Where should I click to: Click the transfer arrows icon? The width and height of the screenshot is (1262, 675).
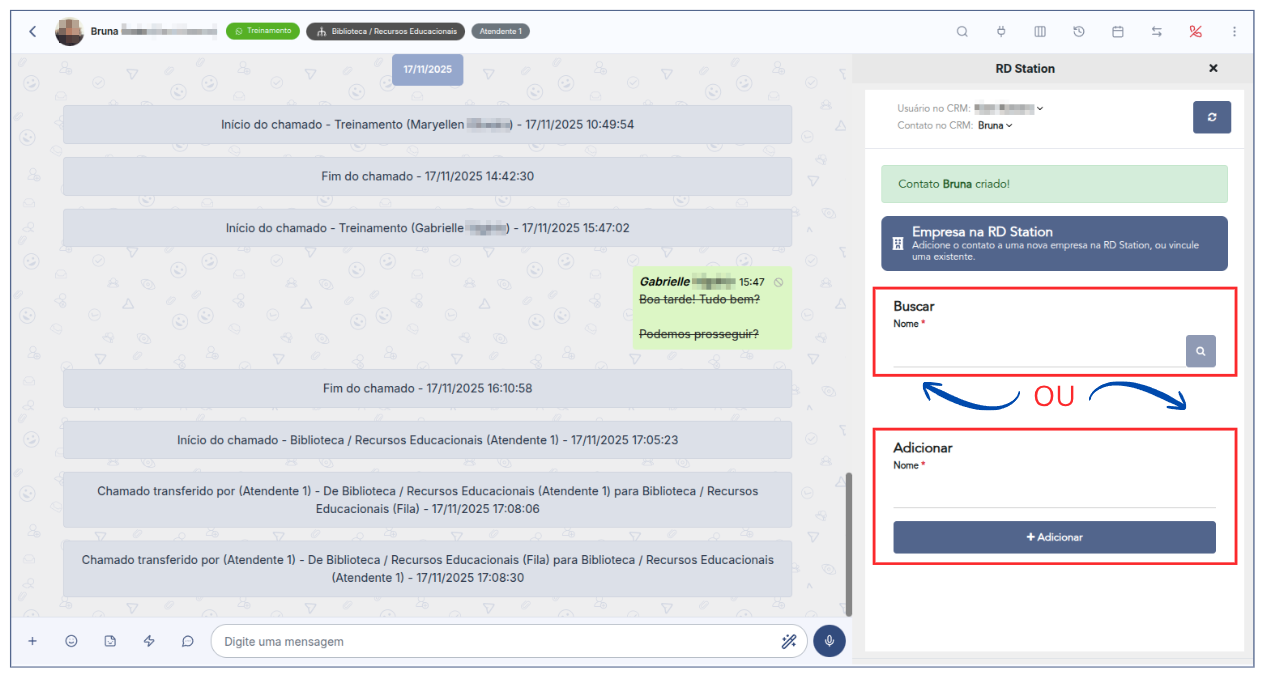tap(1157, 32)
